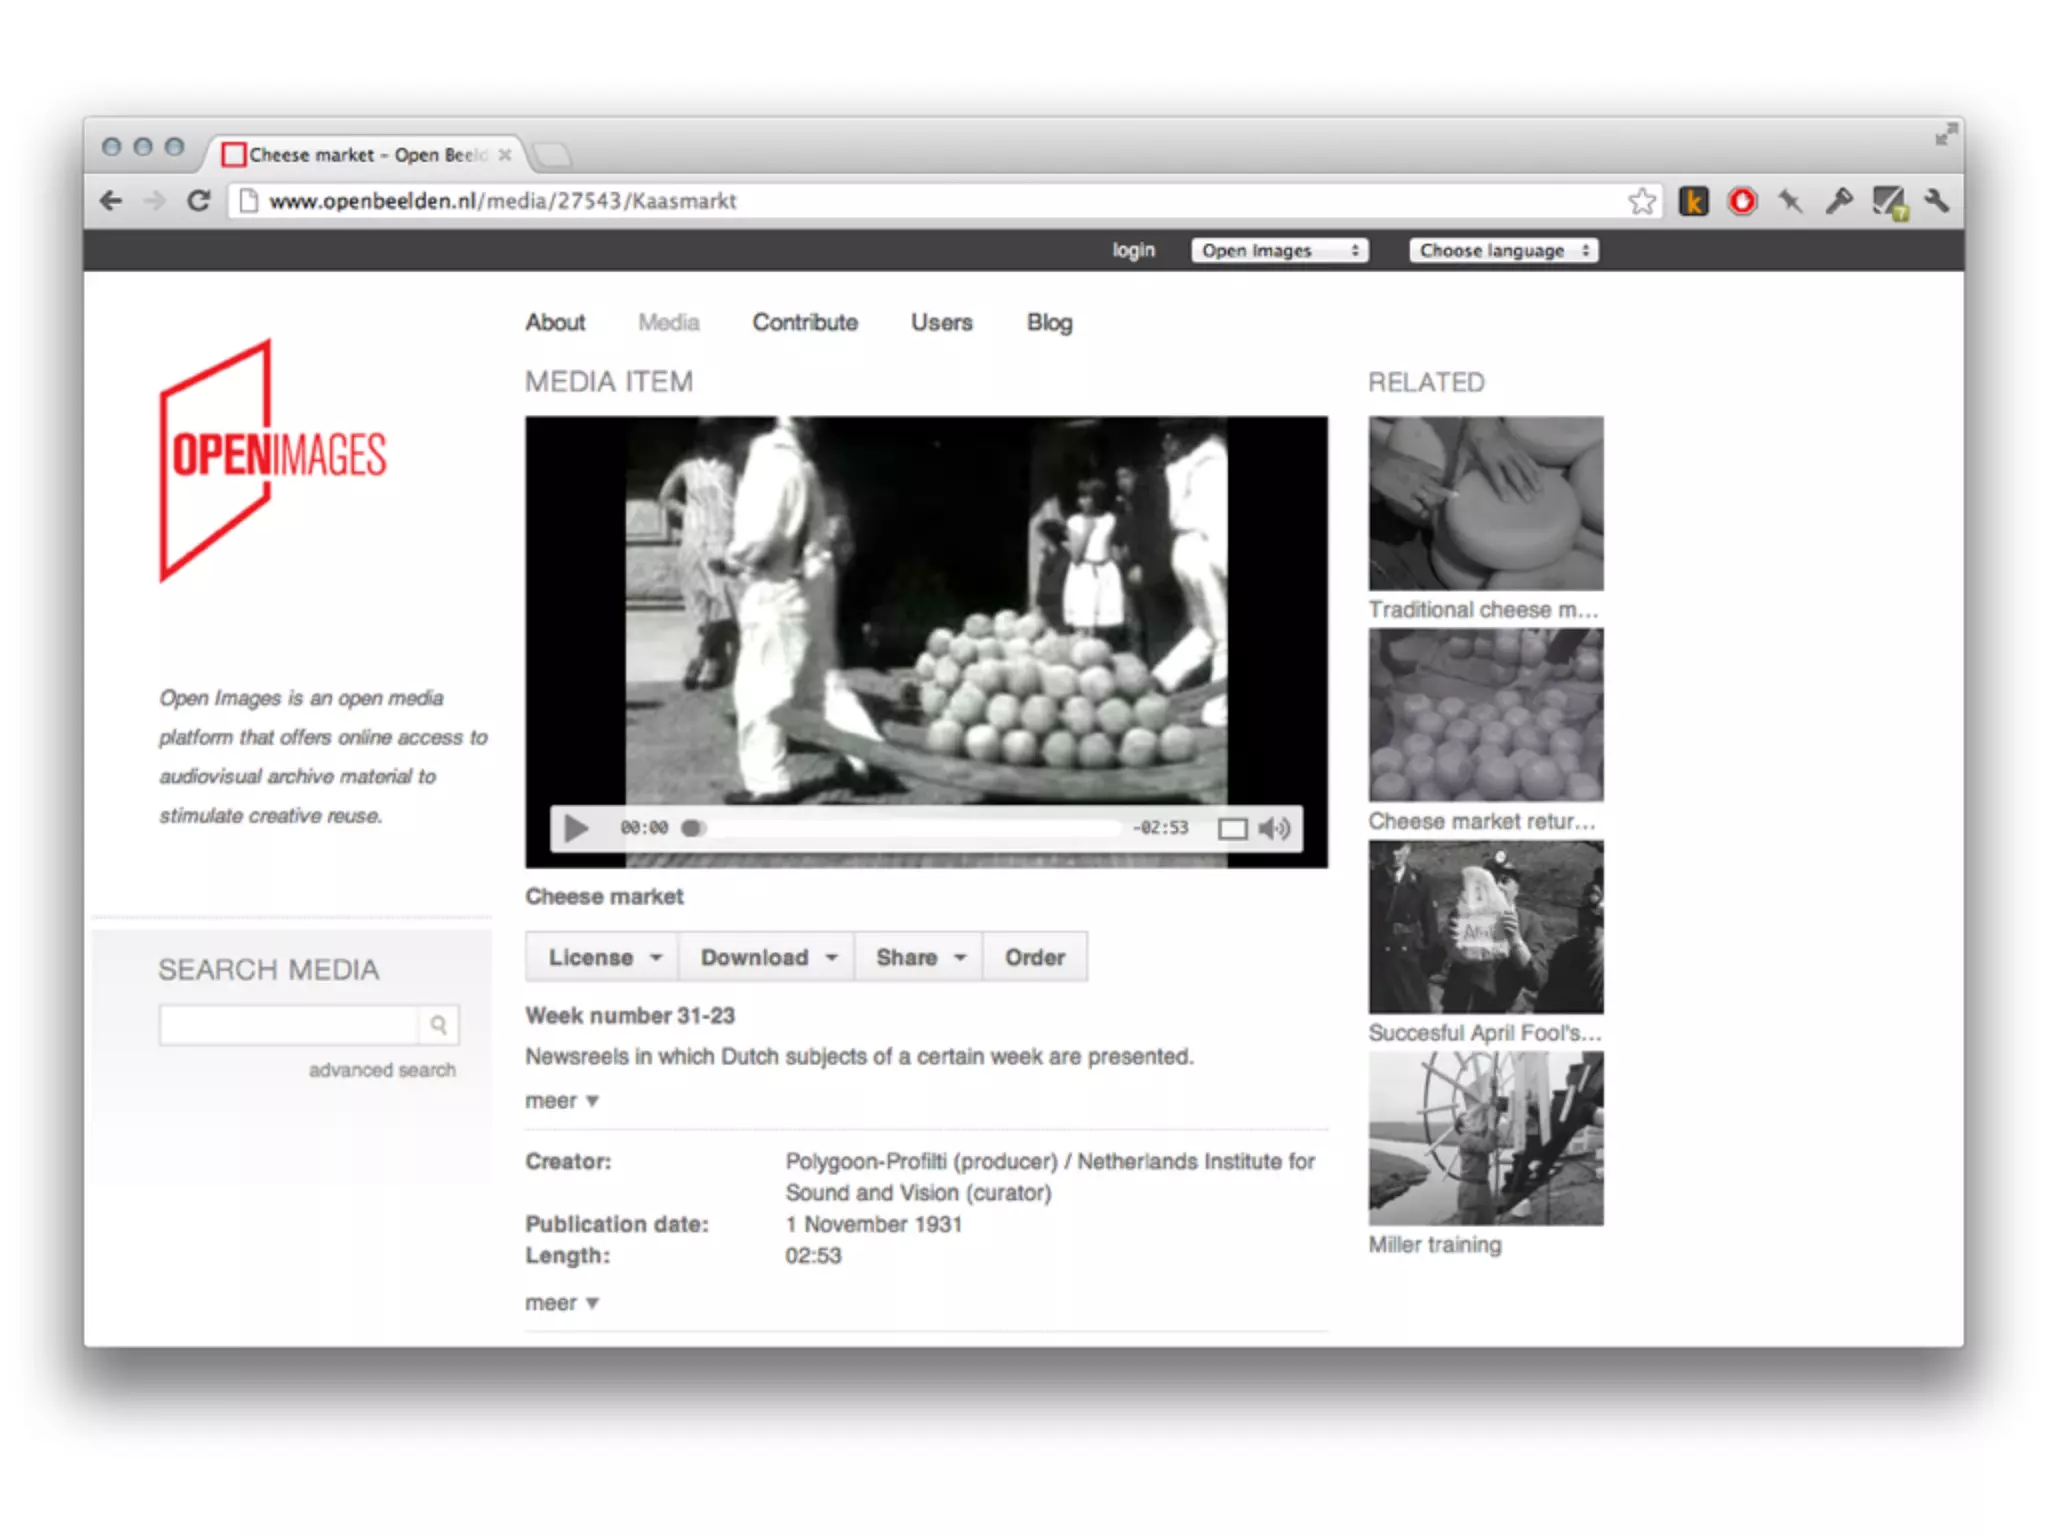Screen dimensions: 2048x1536
Task: Click the search magnifier icon
Action: [x=438, y=1025]
